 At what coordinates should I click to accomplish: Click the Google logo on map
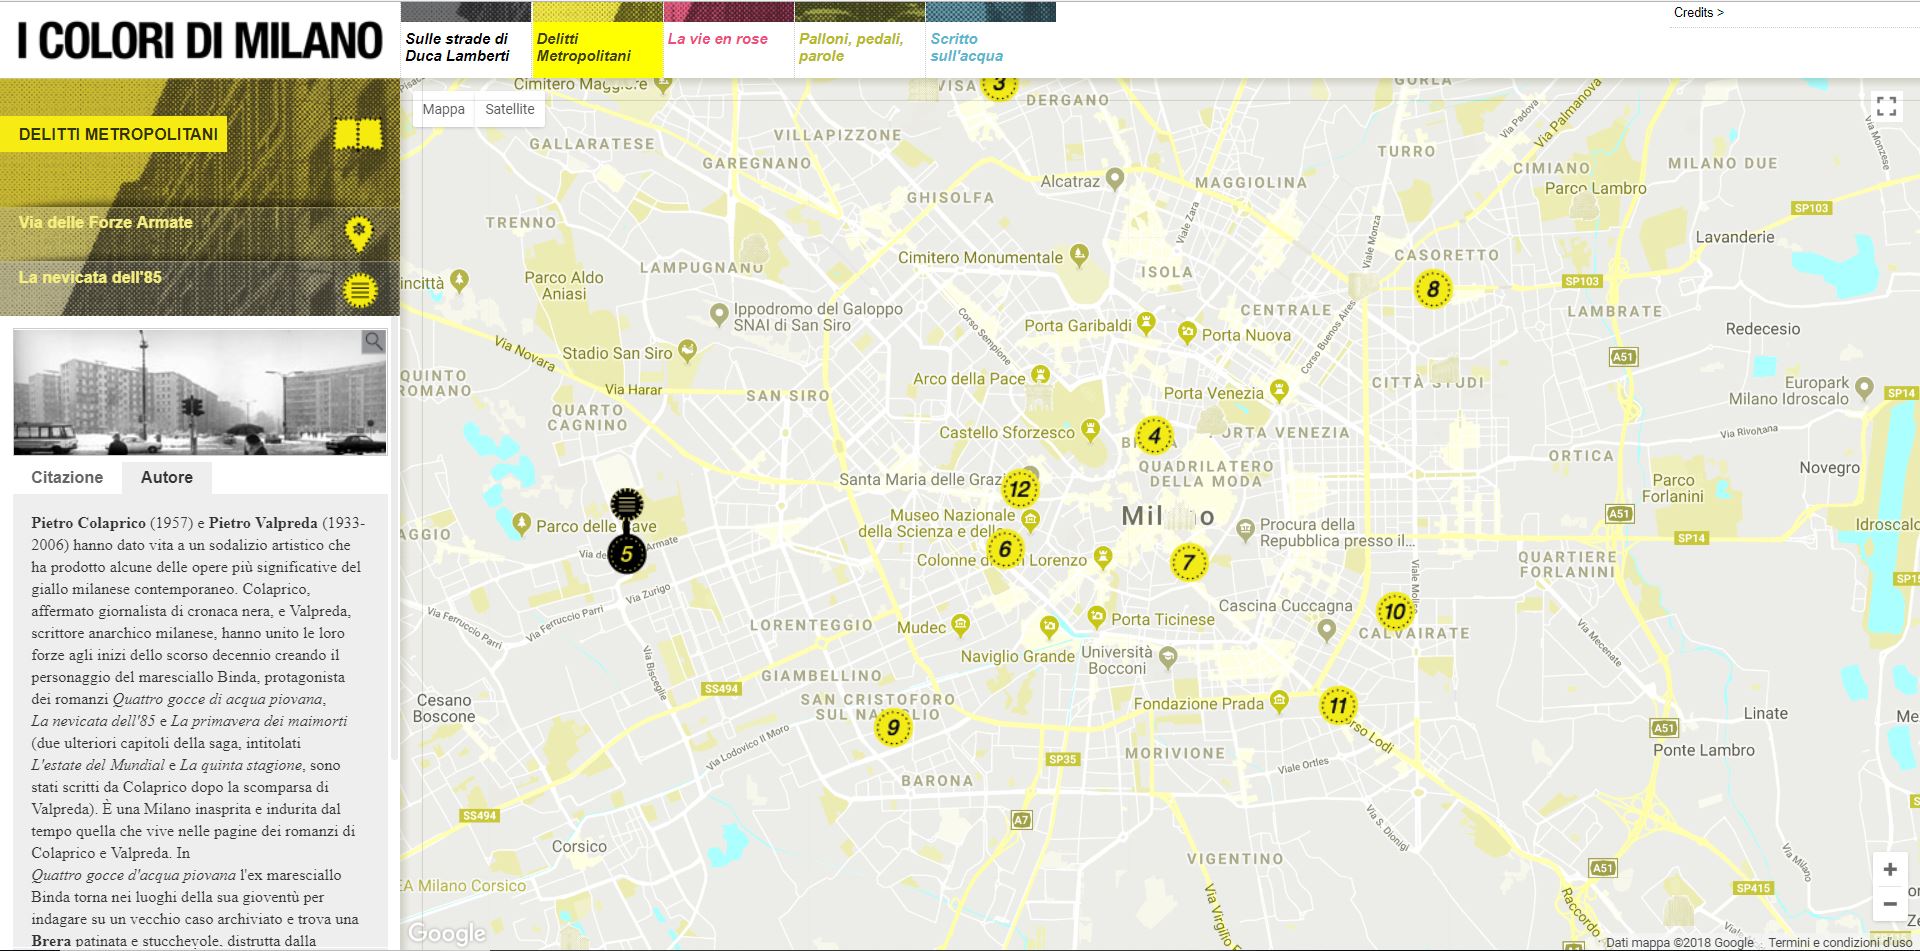pos(447,933)
